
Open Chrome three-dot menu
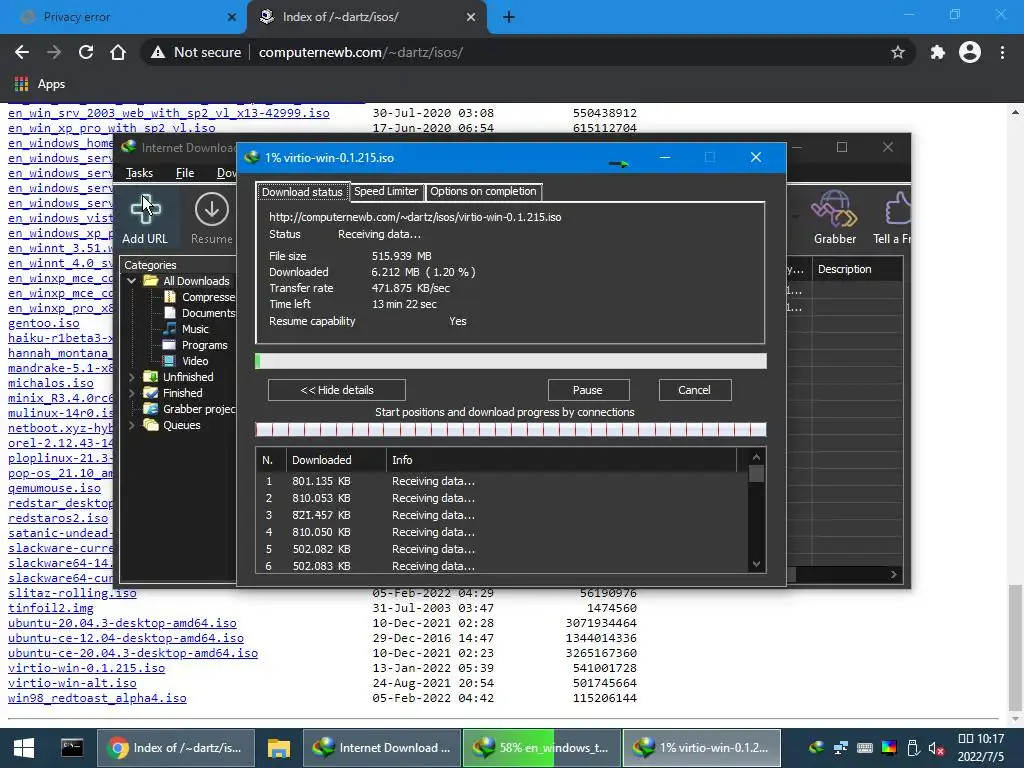pyautogui.click(x=1002, y=52)
